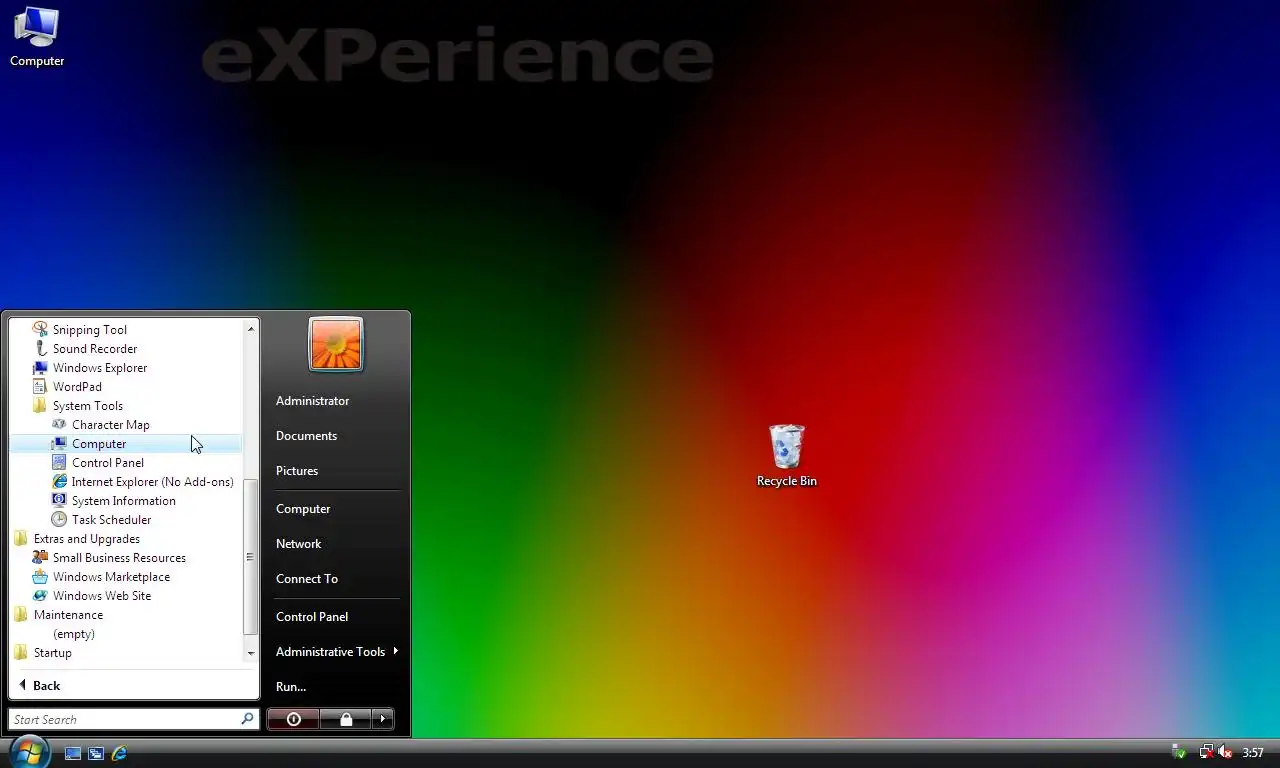The height and width of the screenshot is (768, 1280).
Task: Open Documents from right pane
Action: click(x=306, y=436)
